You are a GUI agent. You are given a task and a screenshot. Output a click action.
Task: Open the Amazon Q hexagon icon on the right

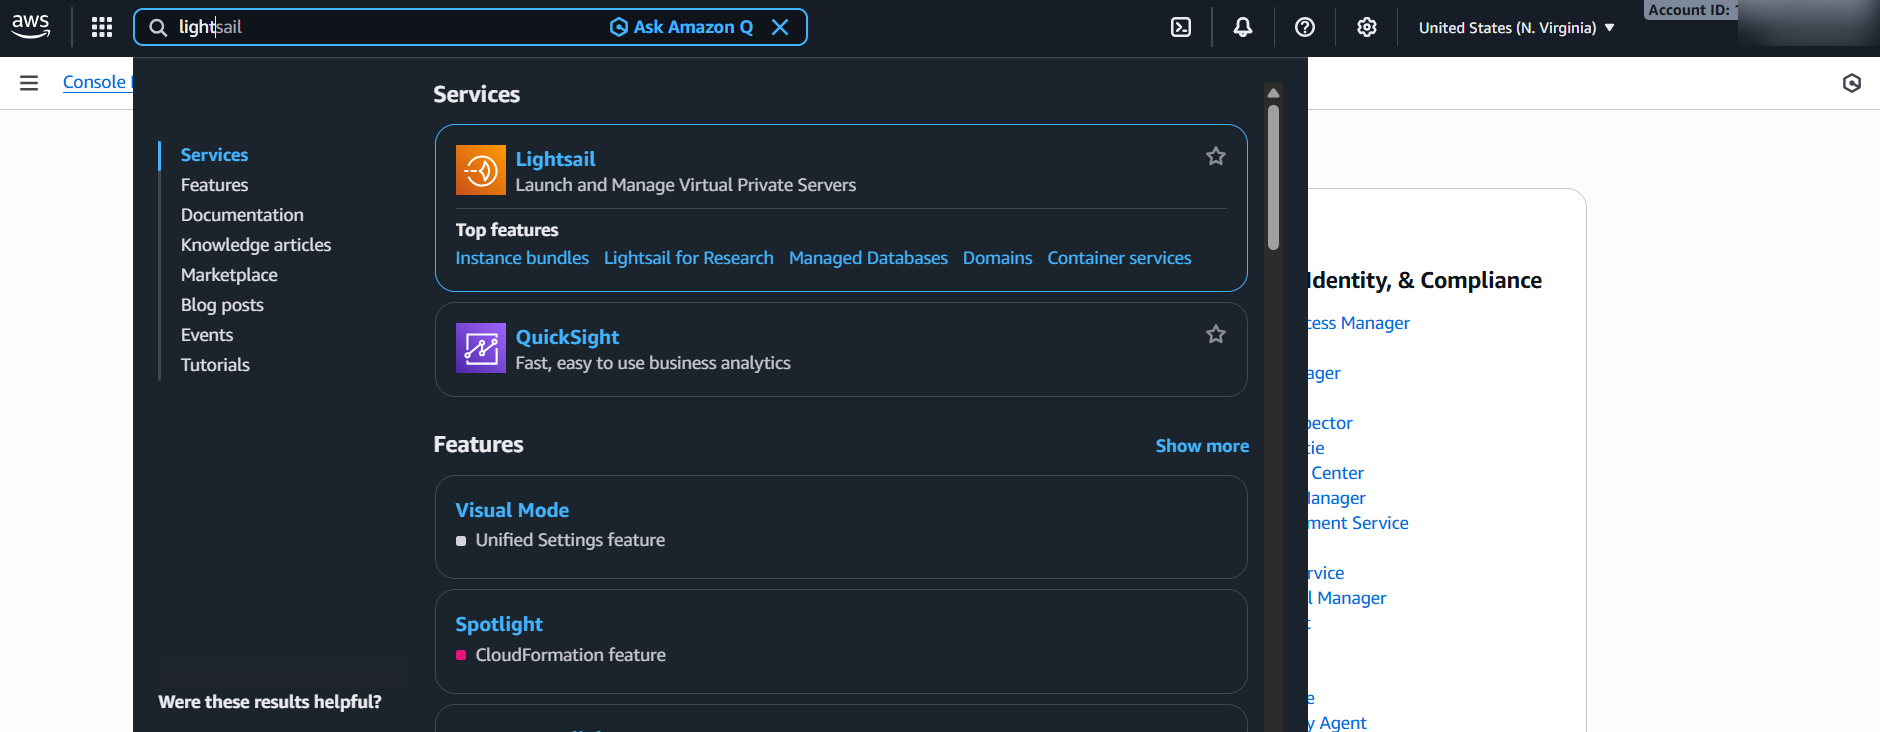(x=1852, y=83)
